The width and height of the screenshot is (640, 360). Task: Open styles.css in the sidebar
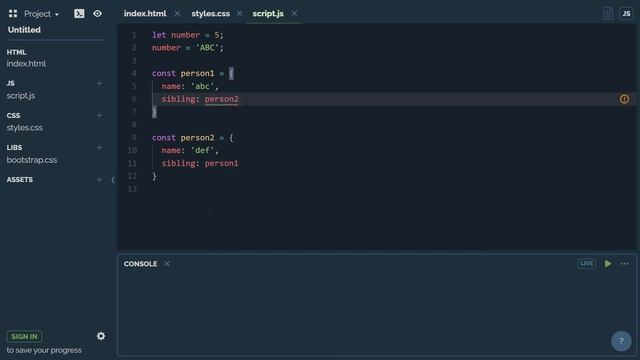click(x=24, y=128)
